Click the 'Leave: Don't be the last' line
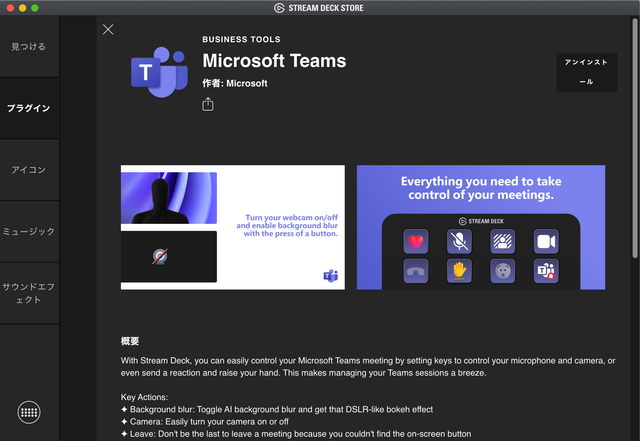This screenshot has height=441, width=640. click(x=296, y=434)
